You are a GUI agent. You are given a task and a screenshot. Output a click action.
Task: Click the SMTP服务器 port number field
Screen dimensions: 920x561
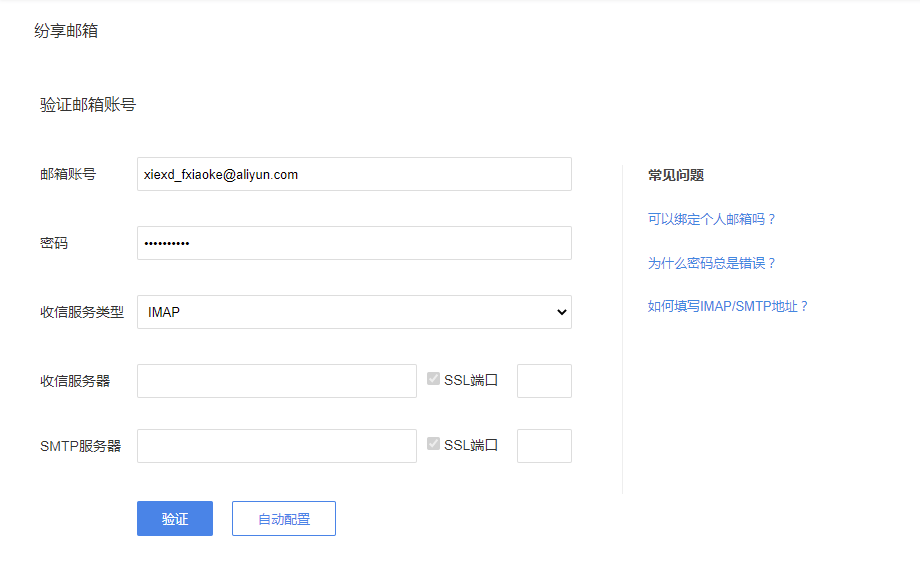coord(544,446)
